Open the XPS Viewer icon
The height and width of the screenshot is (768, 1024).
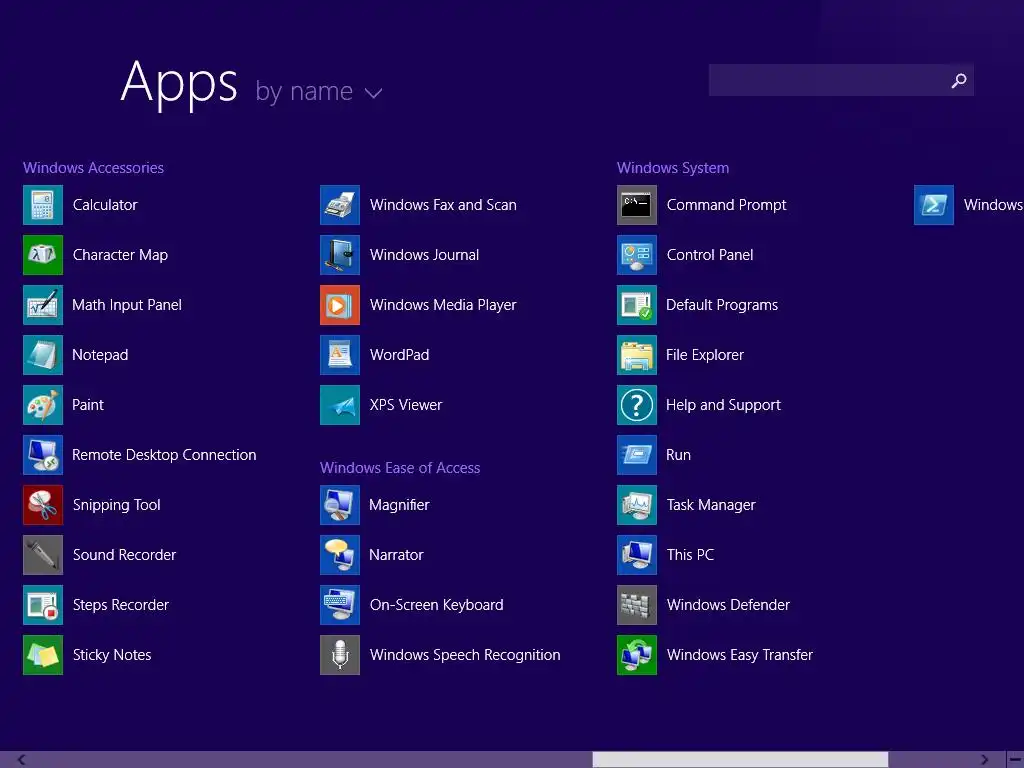click(x=340, y=405)
